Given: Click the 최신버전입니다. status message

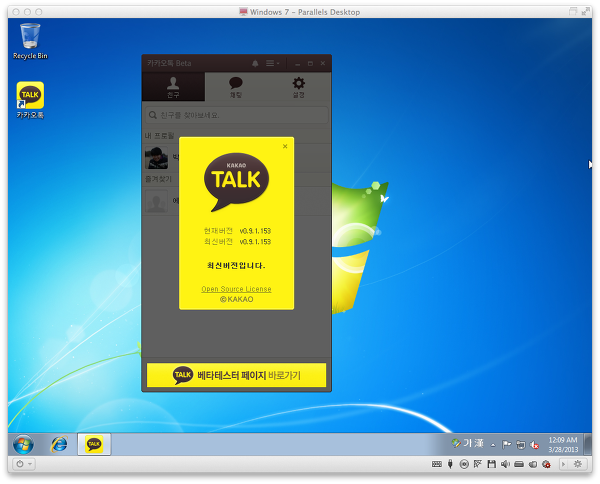Looking at the screenshot, I should point(236,265).
